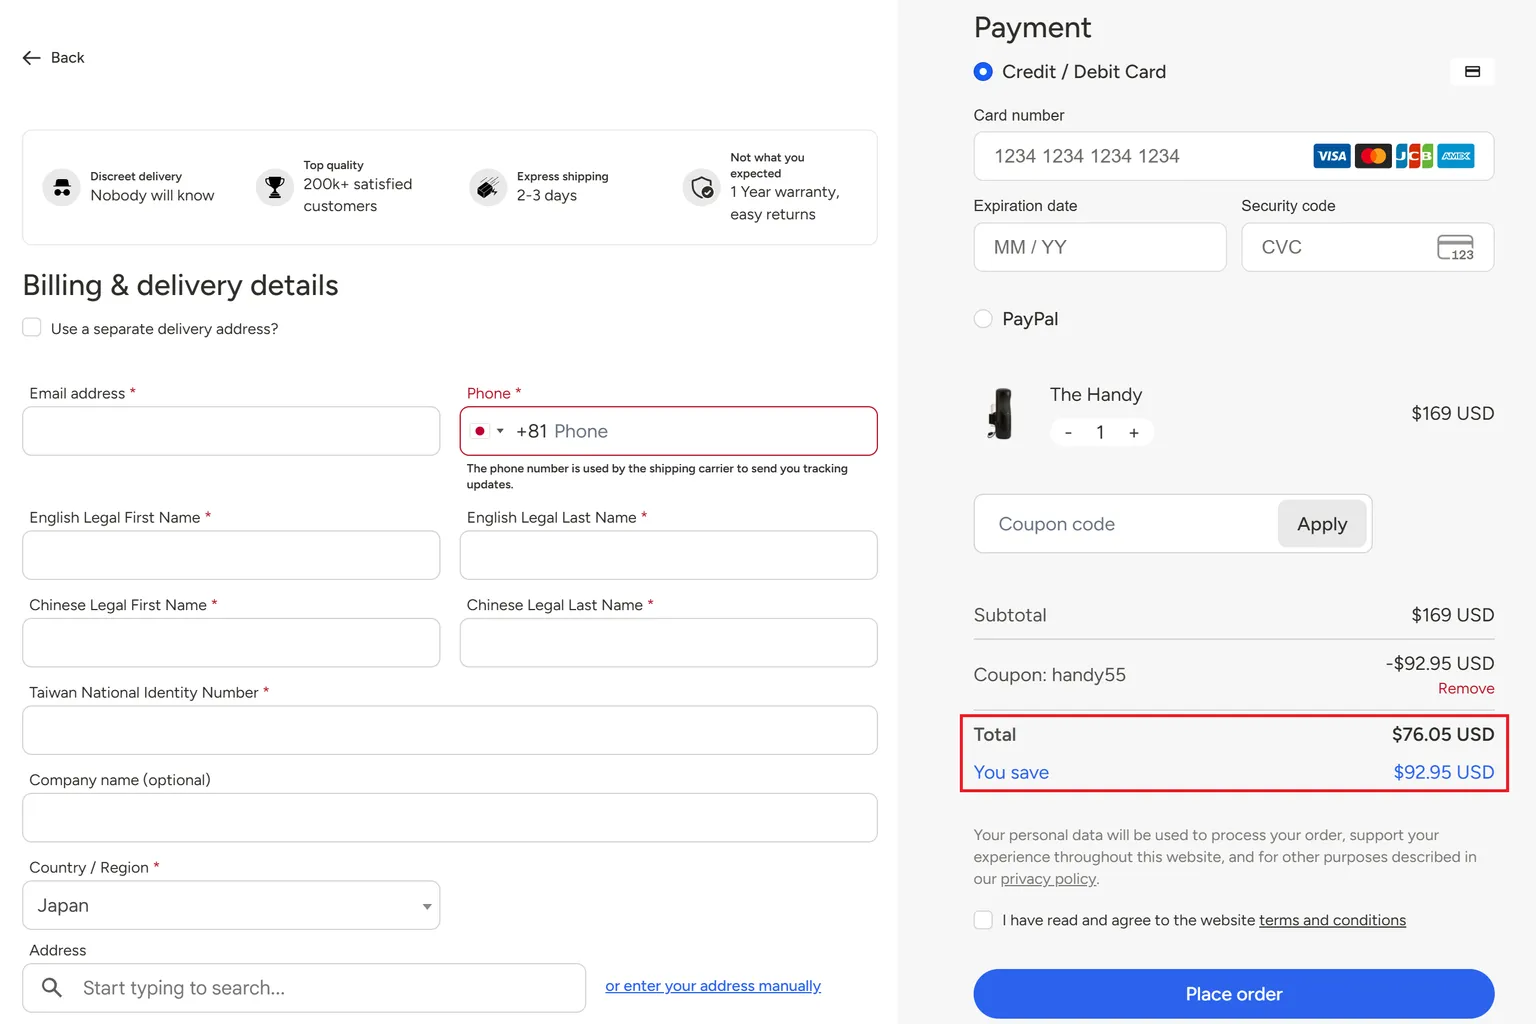Viewport: 1536px width, 1024px height.
Task: Click the Back arrow icon
Action: coord(31,58)
